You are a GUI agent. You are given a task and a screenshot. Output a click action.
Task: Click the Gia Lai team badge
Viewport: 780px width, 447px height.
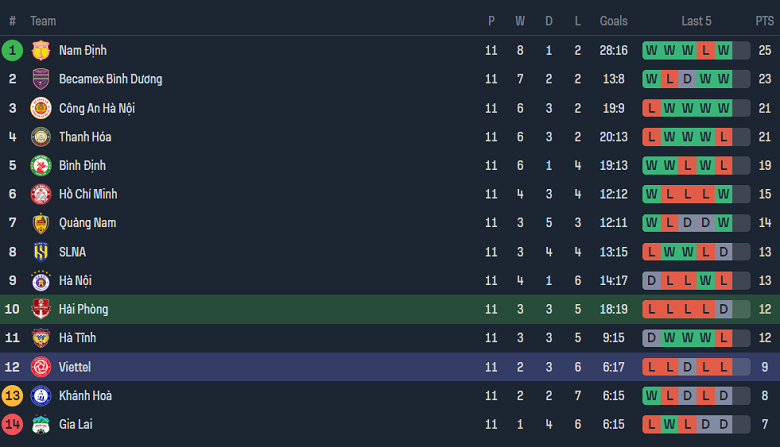coord(41,425)
